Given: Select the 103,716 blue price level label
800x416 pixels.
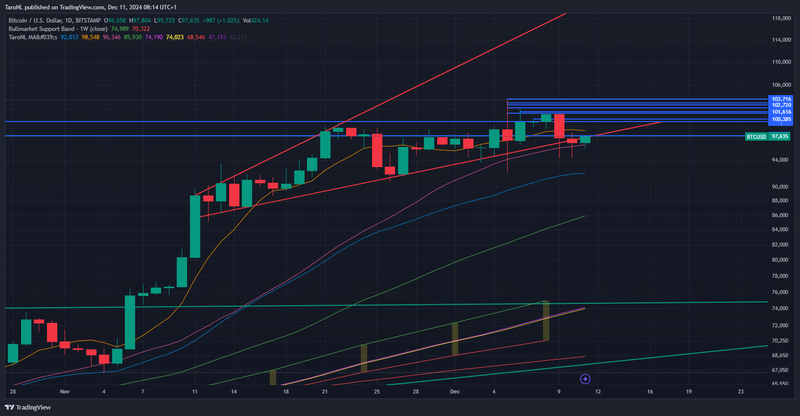Looking at the screenshot, I should [x=781, y=99].
